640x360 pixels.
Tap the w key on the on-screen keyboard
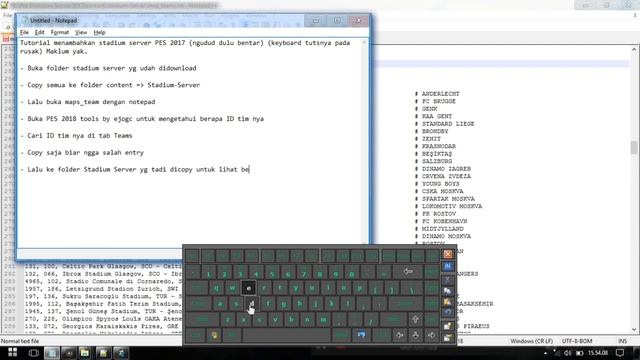[232, 288]
